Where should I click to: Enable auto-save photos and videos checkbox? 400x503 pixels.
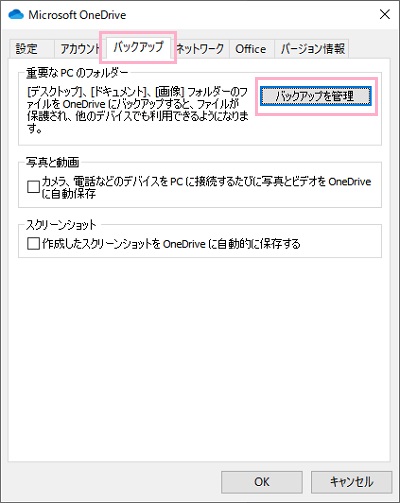click(x=33, y=186)
